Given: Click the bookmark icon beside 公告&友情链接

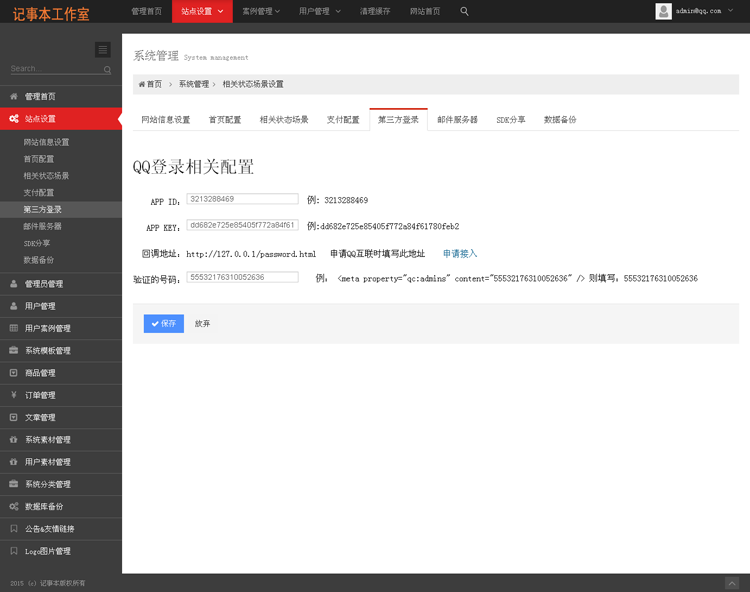Looking at the screenshot, I should tap(13, 528).
